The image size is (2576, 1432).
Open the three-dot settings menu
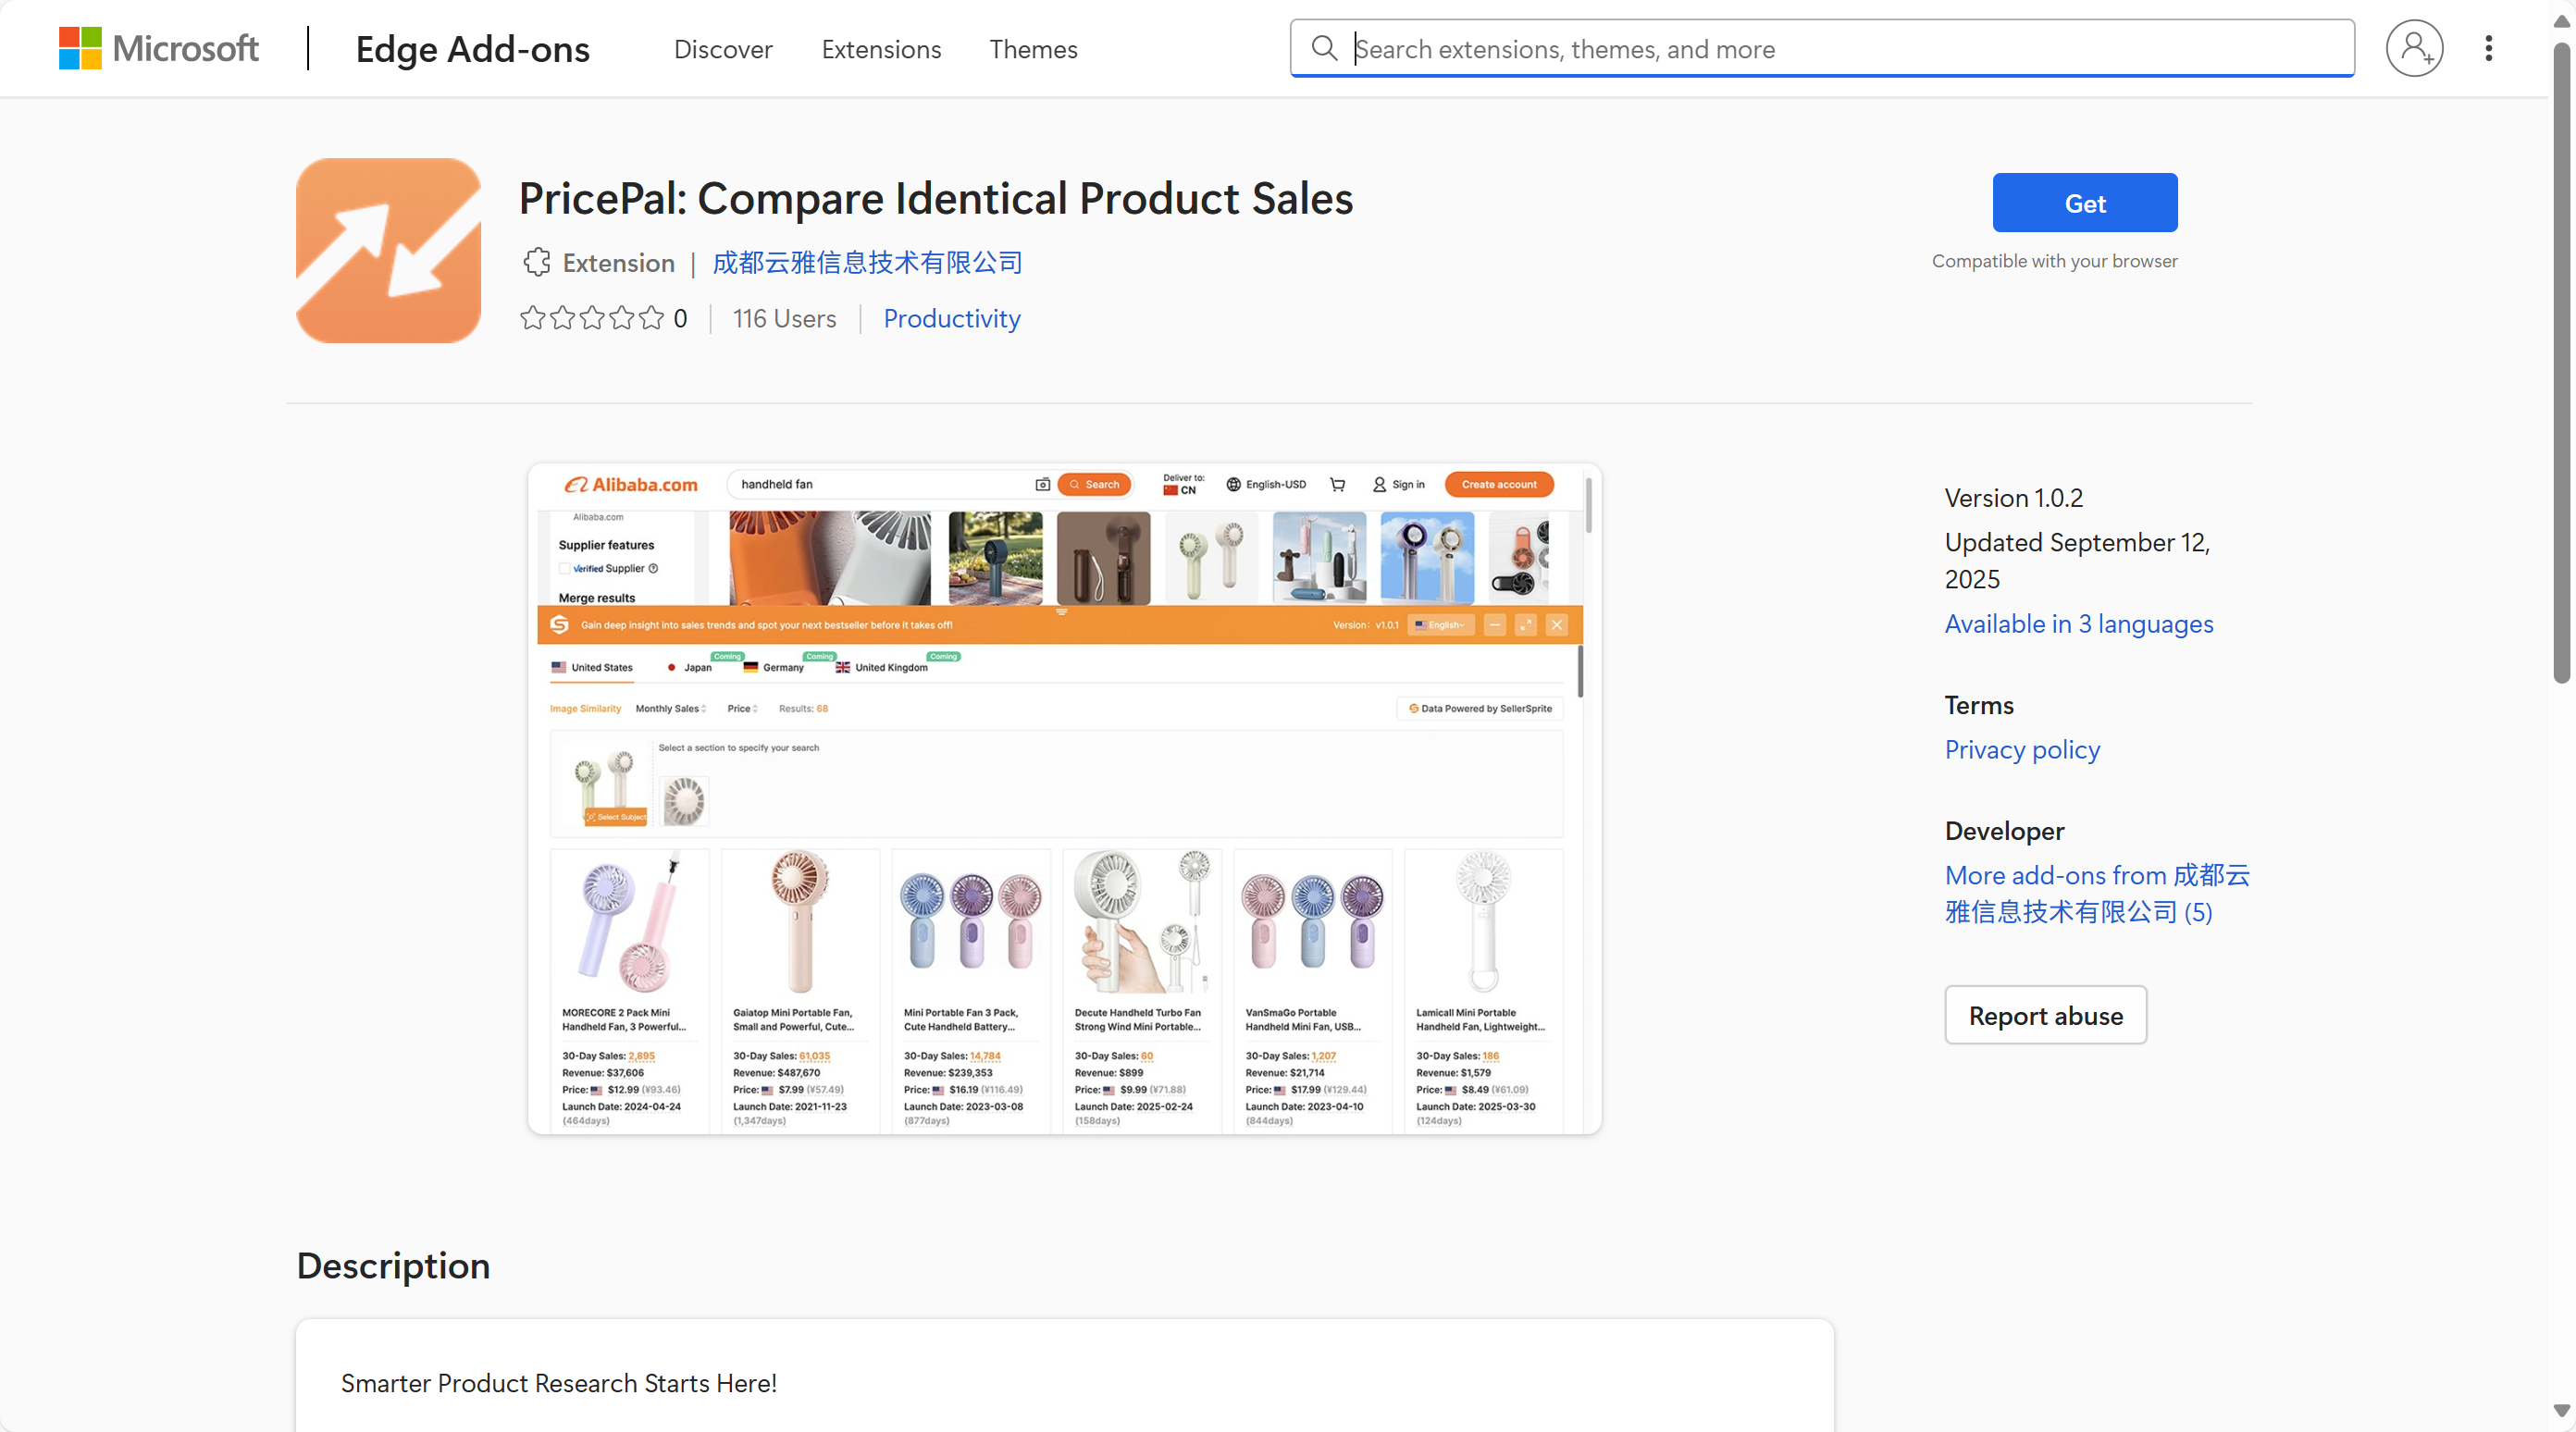coord(2488,48)
